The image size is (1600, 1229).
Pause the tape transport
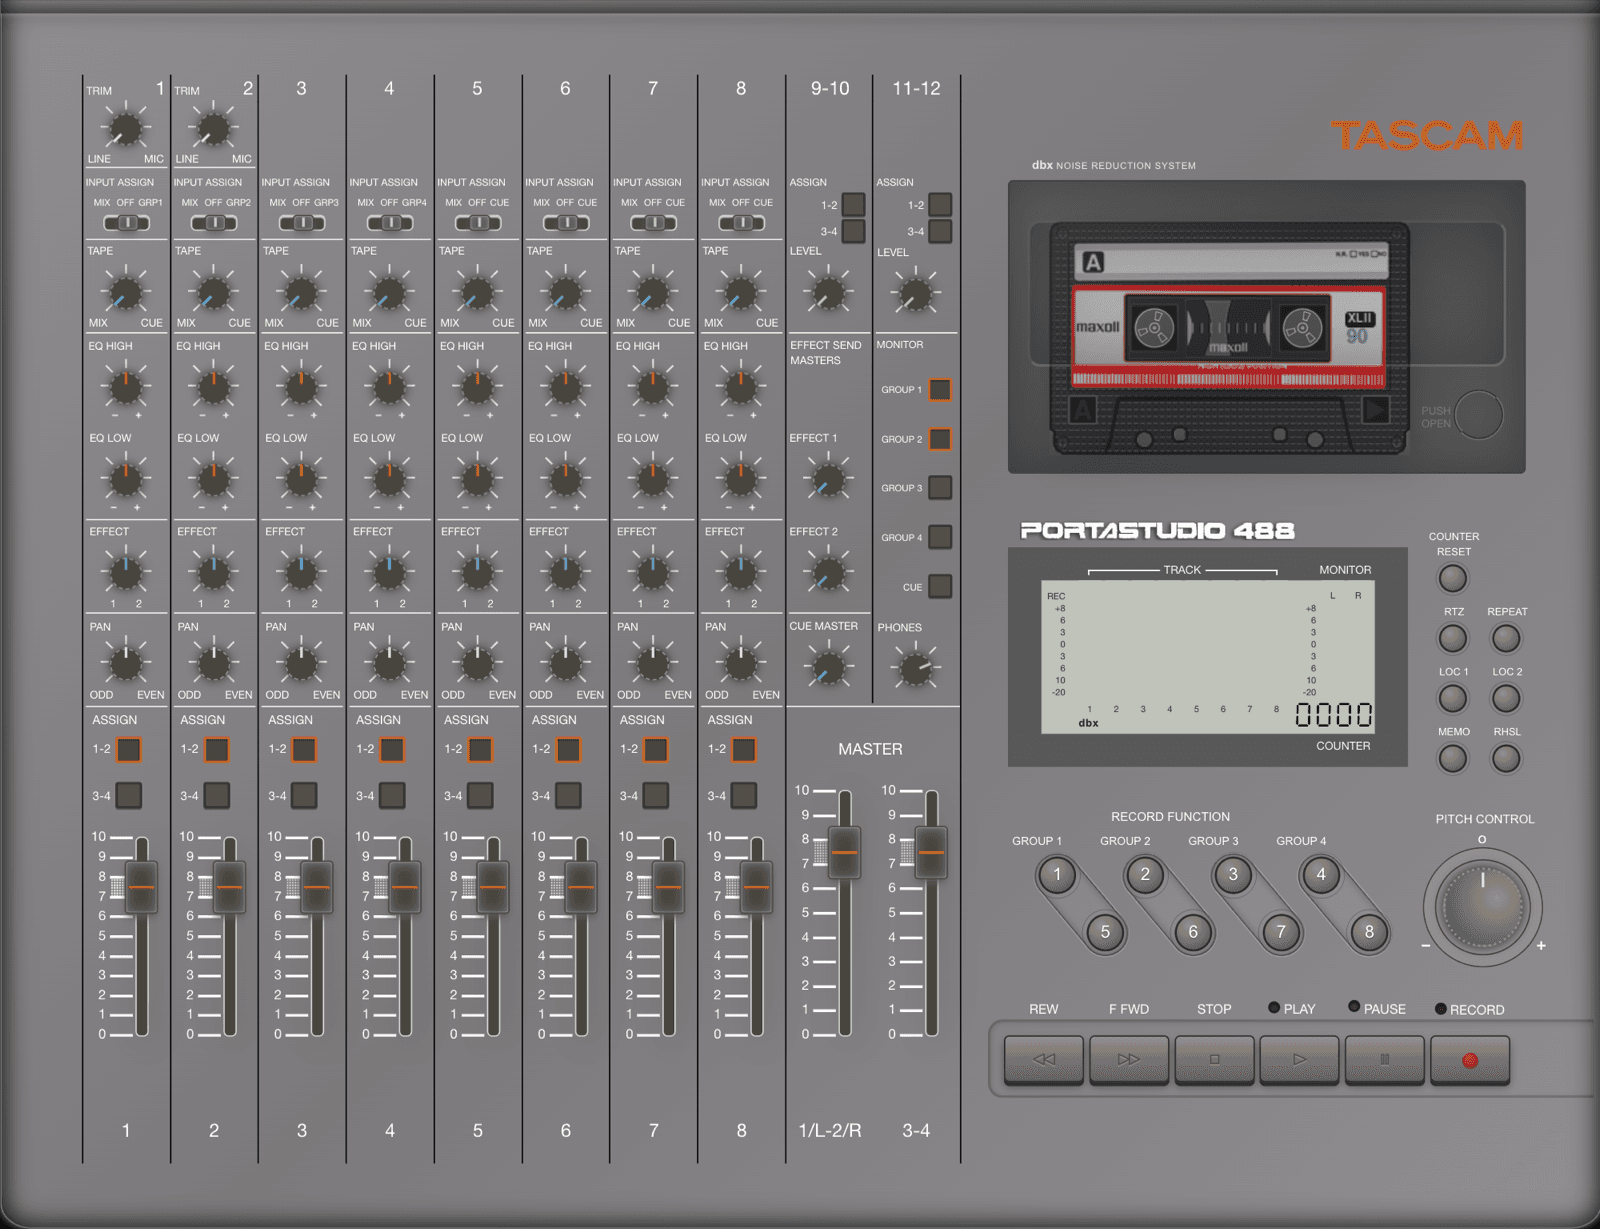tap(1385, 1060)
